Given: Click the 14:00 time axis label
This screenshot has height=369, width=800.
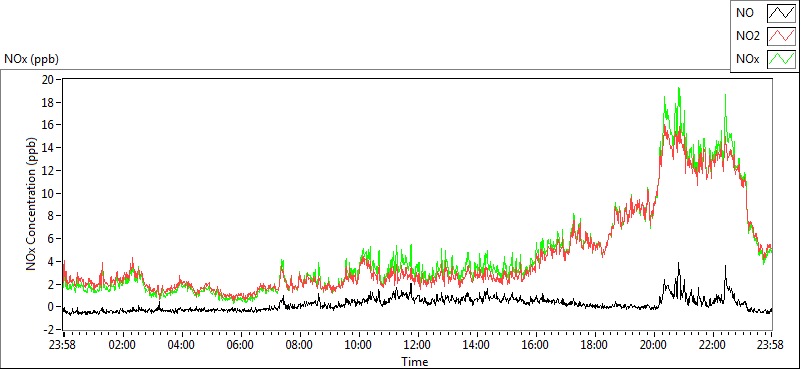Looking at the screenshot, I should (477, 344).
